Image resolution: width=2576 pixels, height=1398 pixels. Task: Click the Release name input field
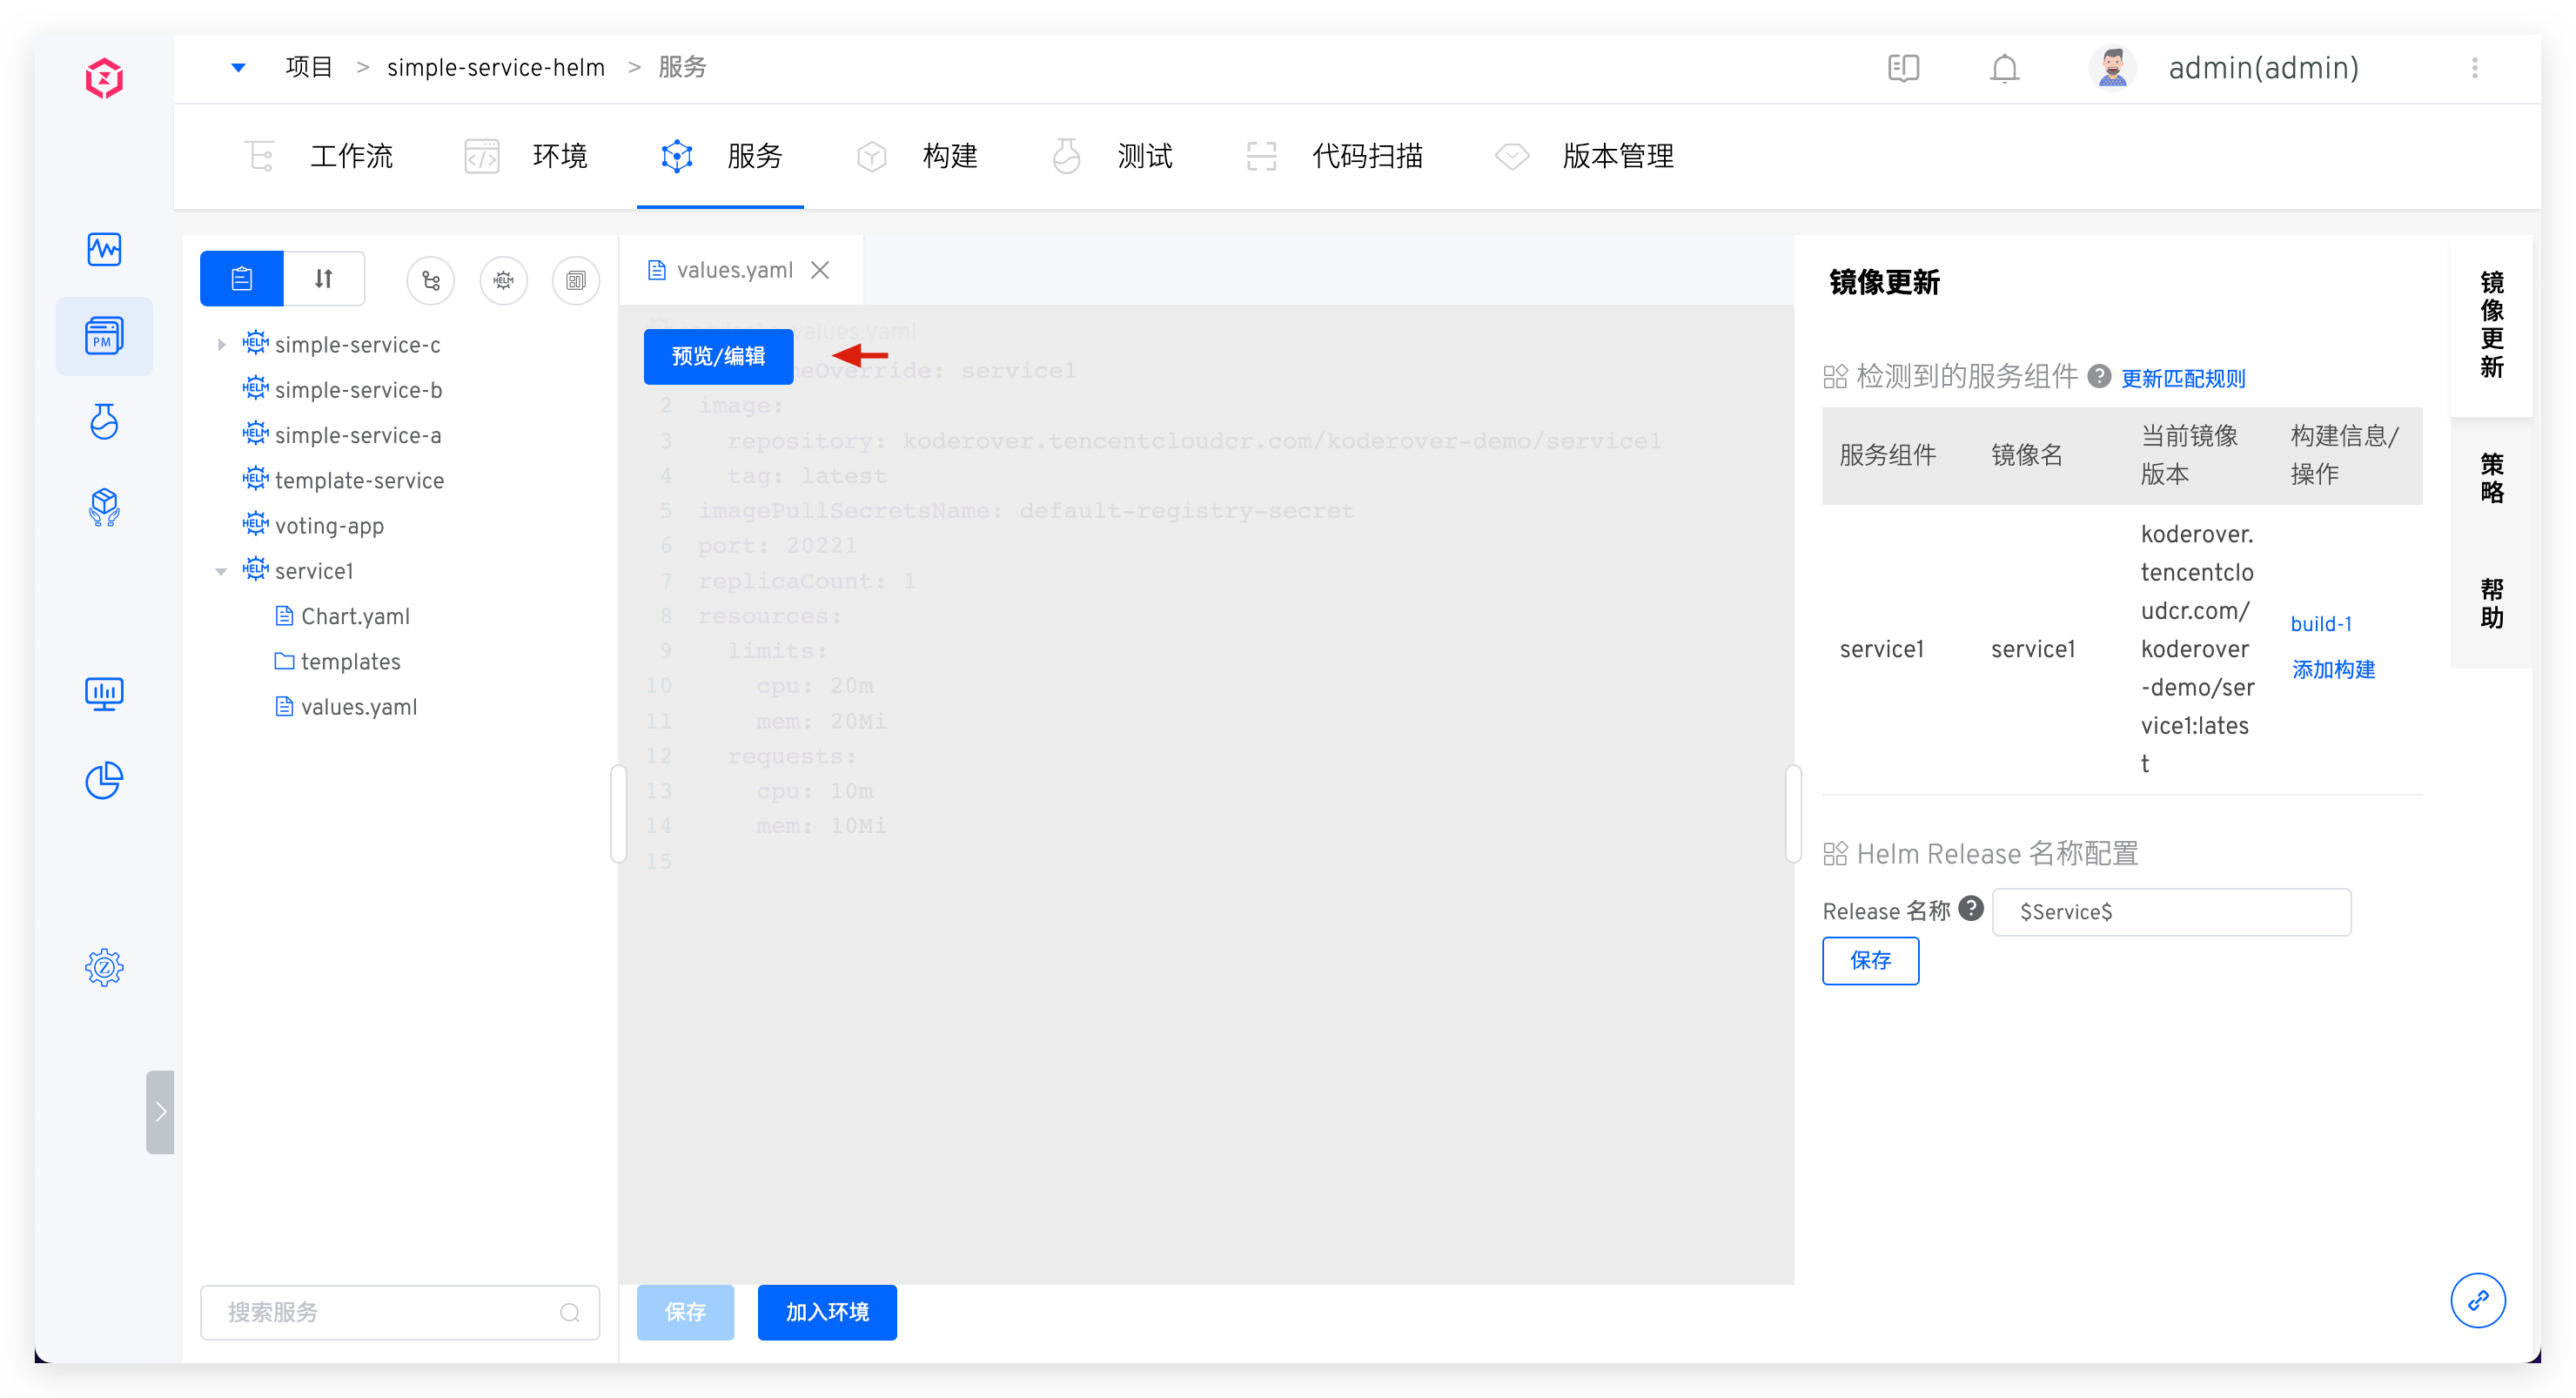(2171, 911)
